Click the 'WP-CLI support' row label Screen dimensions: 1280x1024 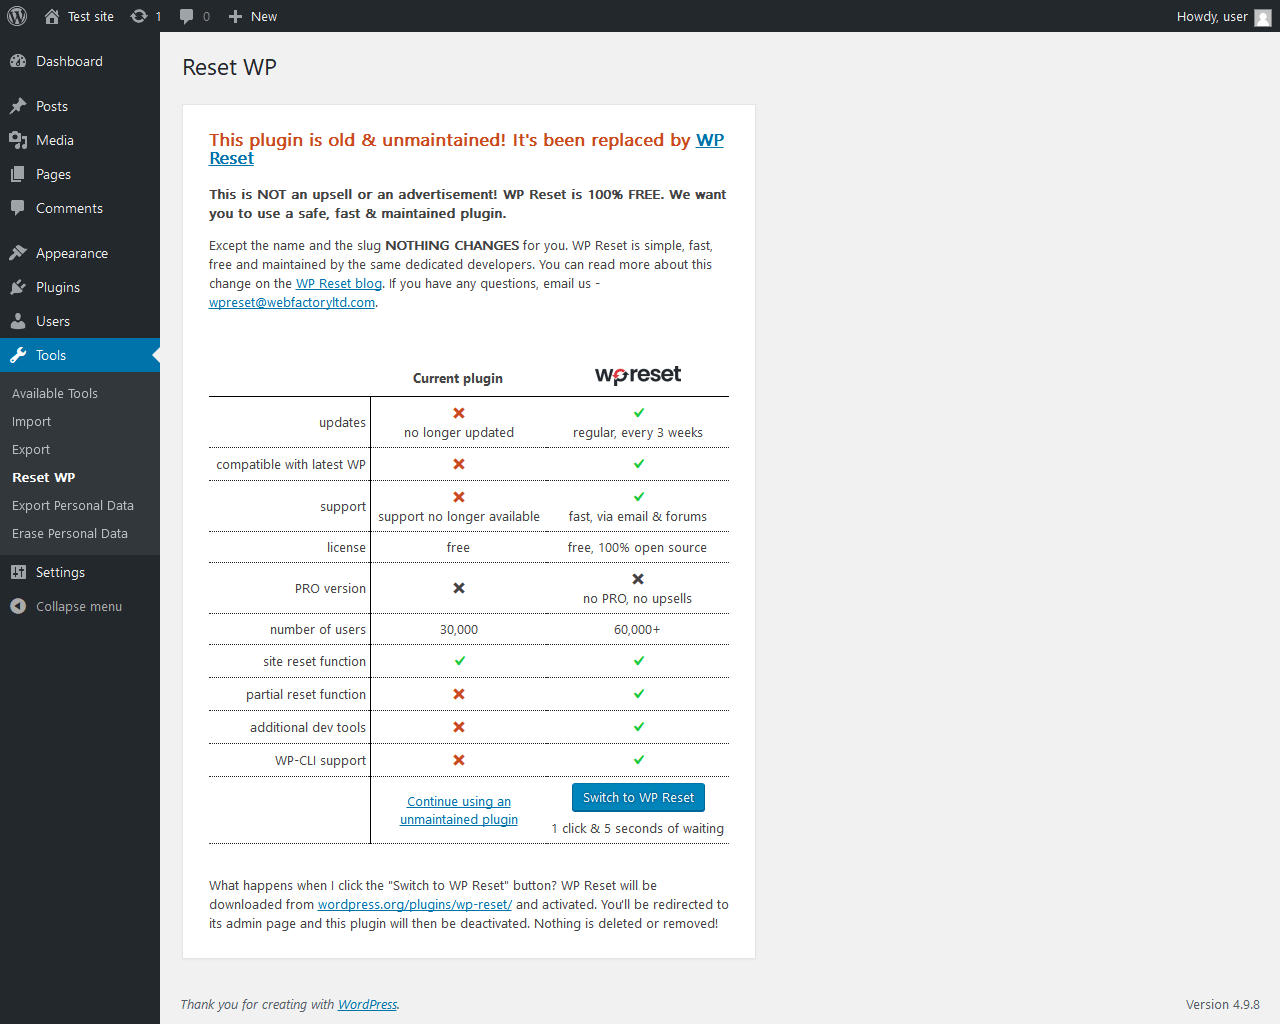321,761
